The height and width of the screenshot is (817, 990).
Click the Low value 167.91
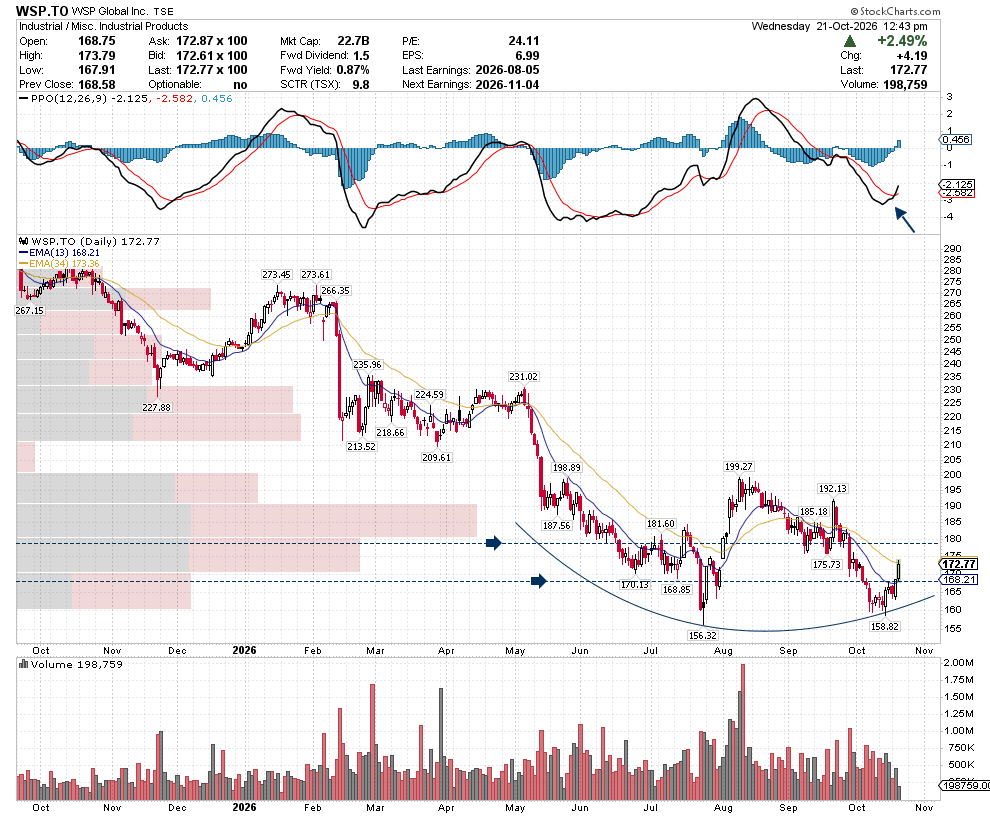coord(97,70)
